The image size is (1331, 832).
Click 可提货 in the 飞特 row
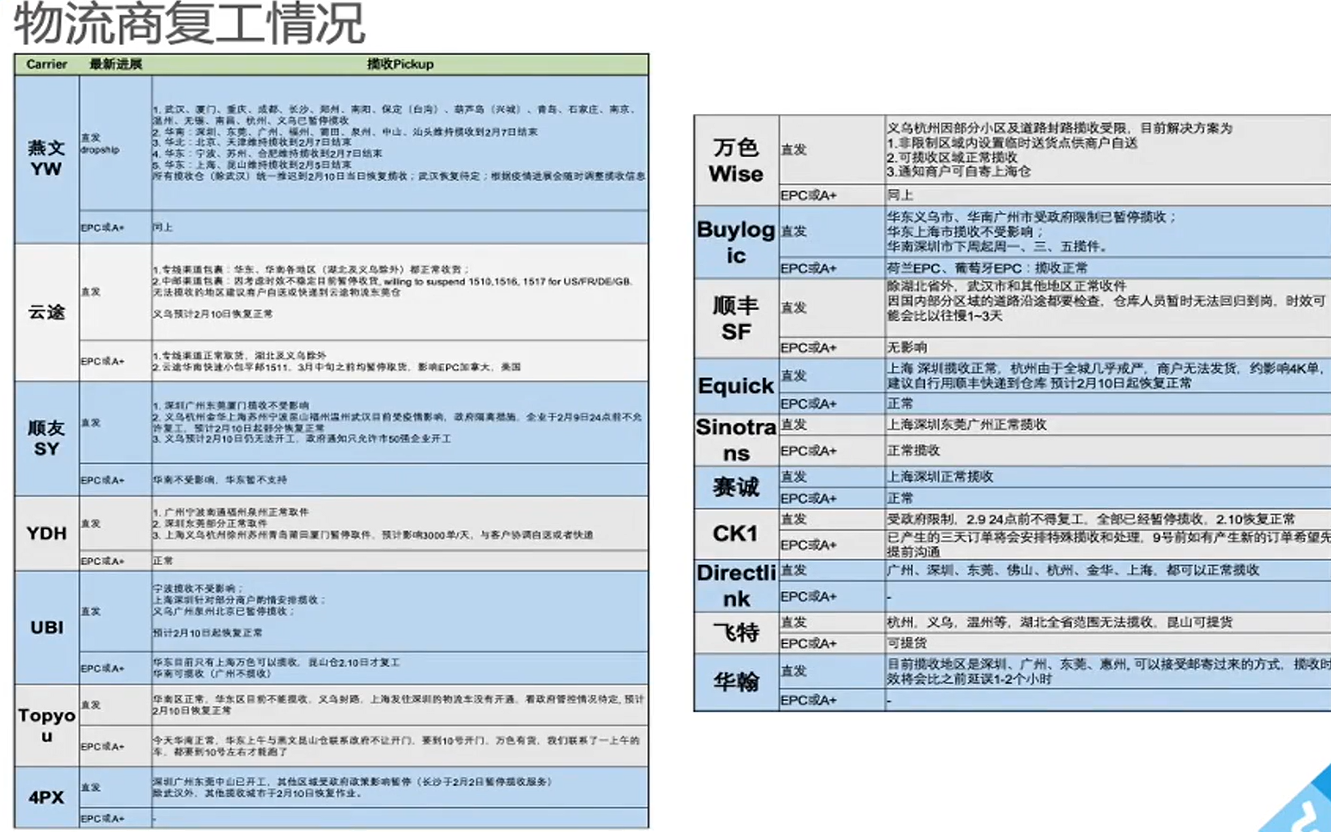(906, 643)
